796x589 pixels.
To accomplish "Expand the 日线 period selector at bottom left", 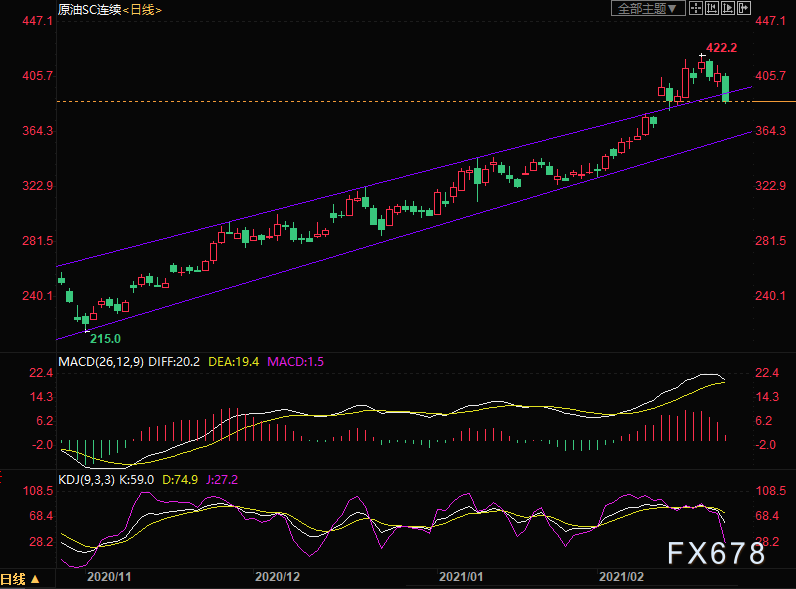I will click(21, 579).
